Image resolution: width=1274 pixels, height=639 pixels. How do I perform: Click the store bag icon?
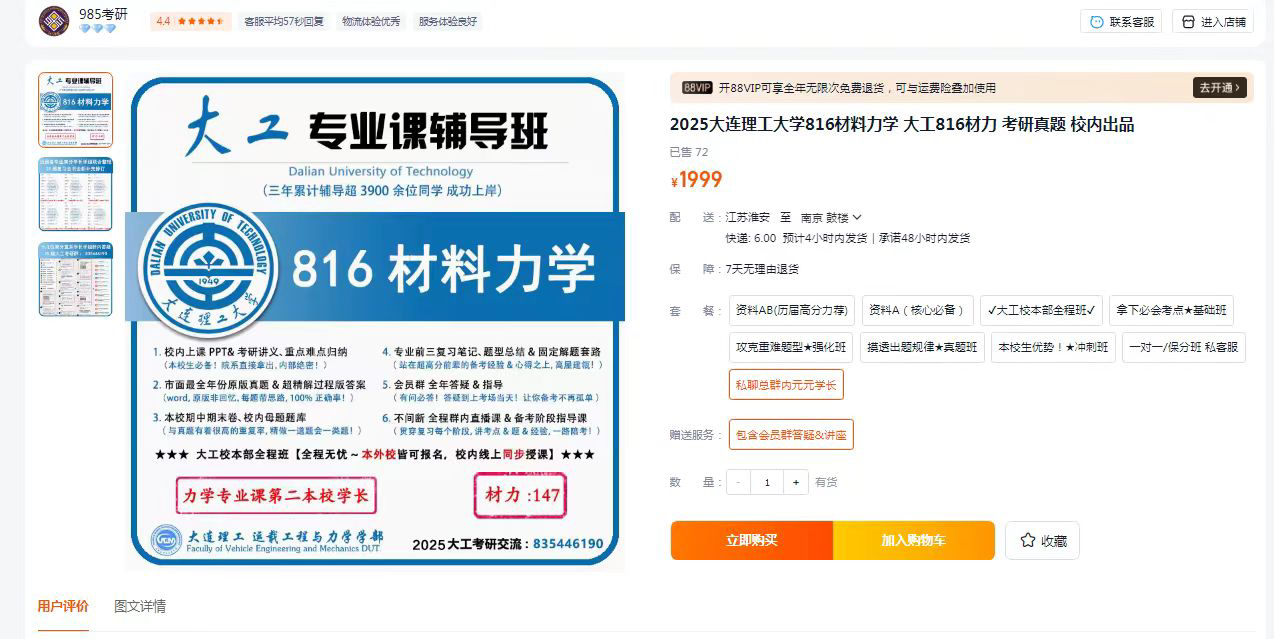1188,22
